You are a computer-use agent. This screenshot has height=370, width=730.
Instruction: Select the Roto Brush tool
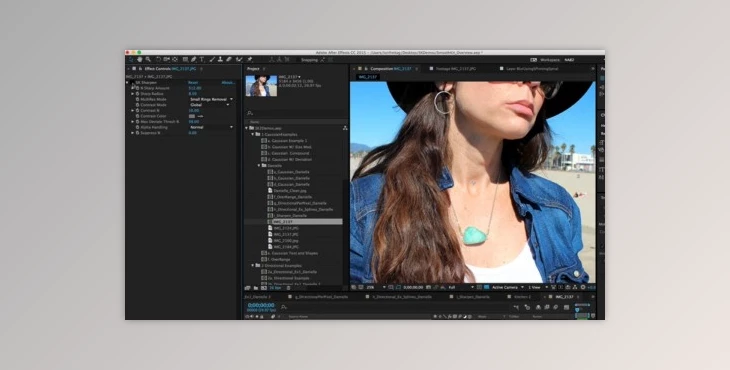(239, 60)
